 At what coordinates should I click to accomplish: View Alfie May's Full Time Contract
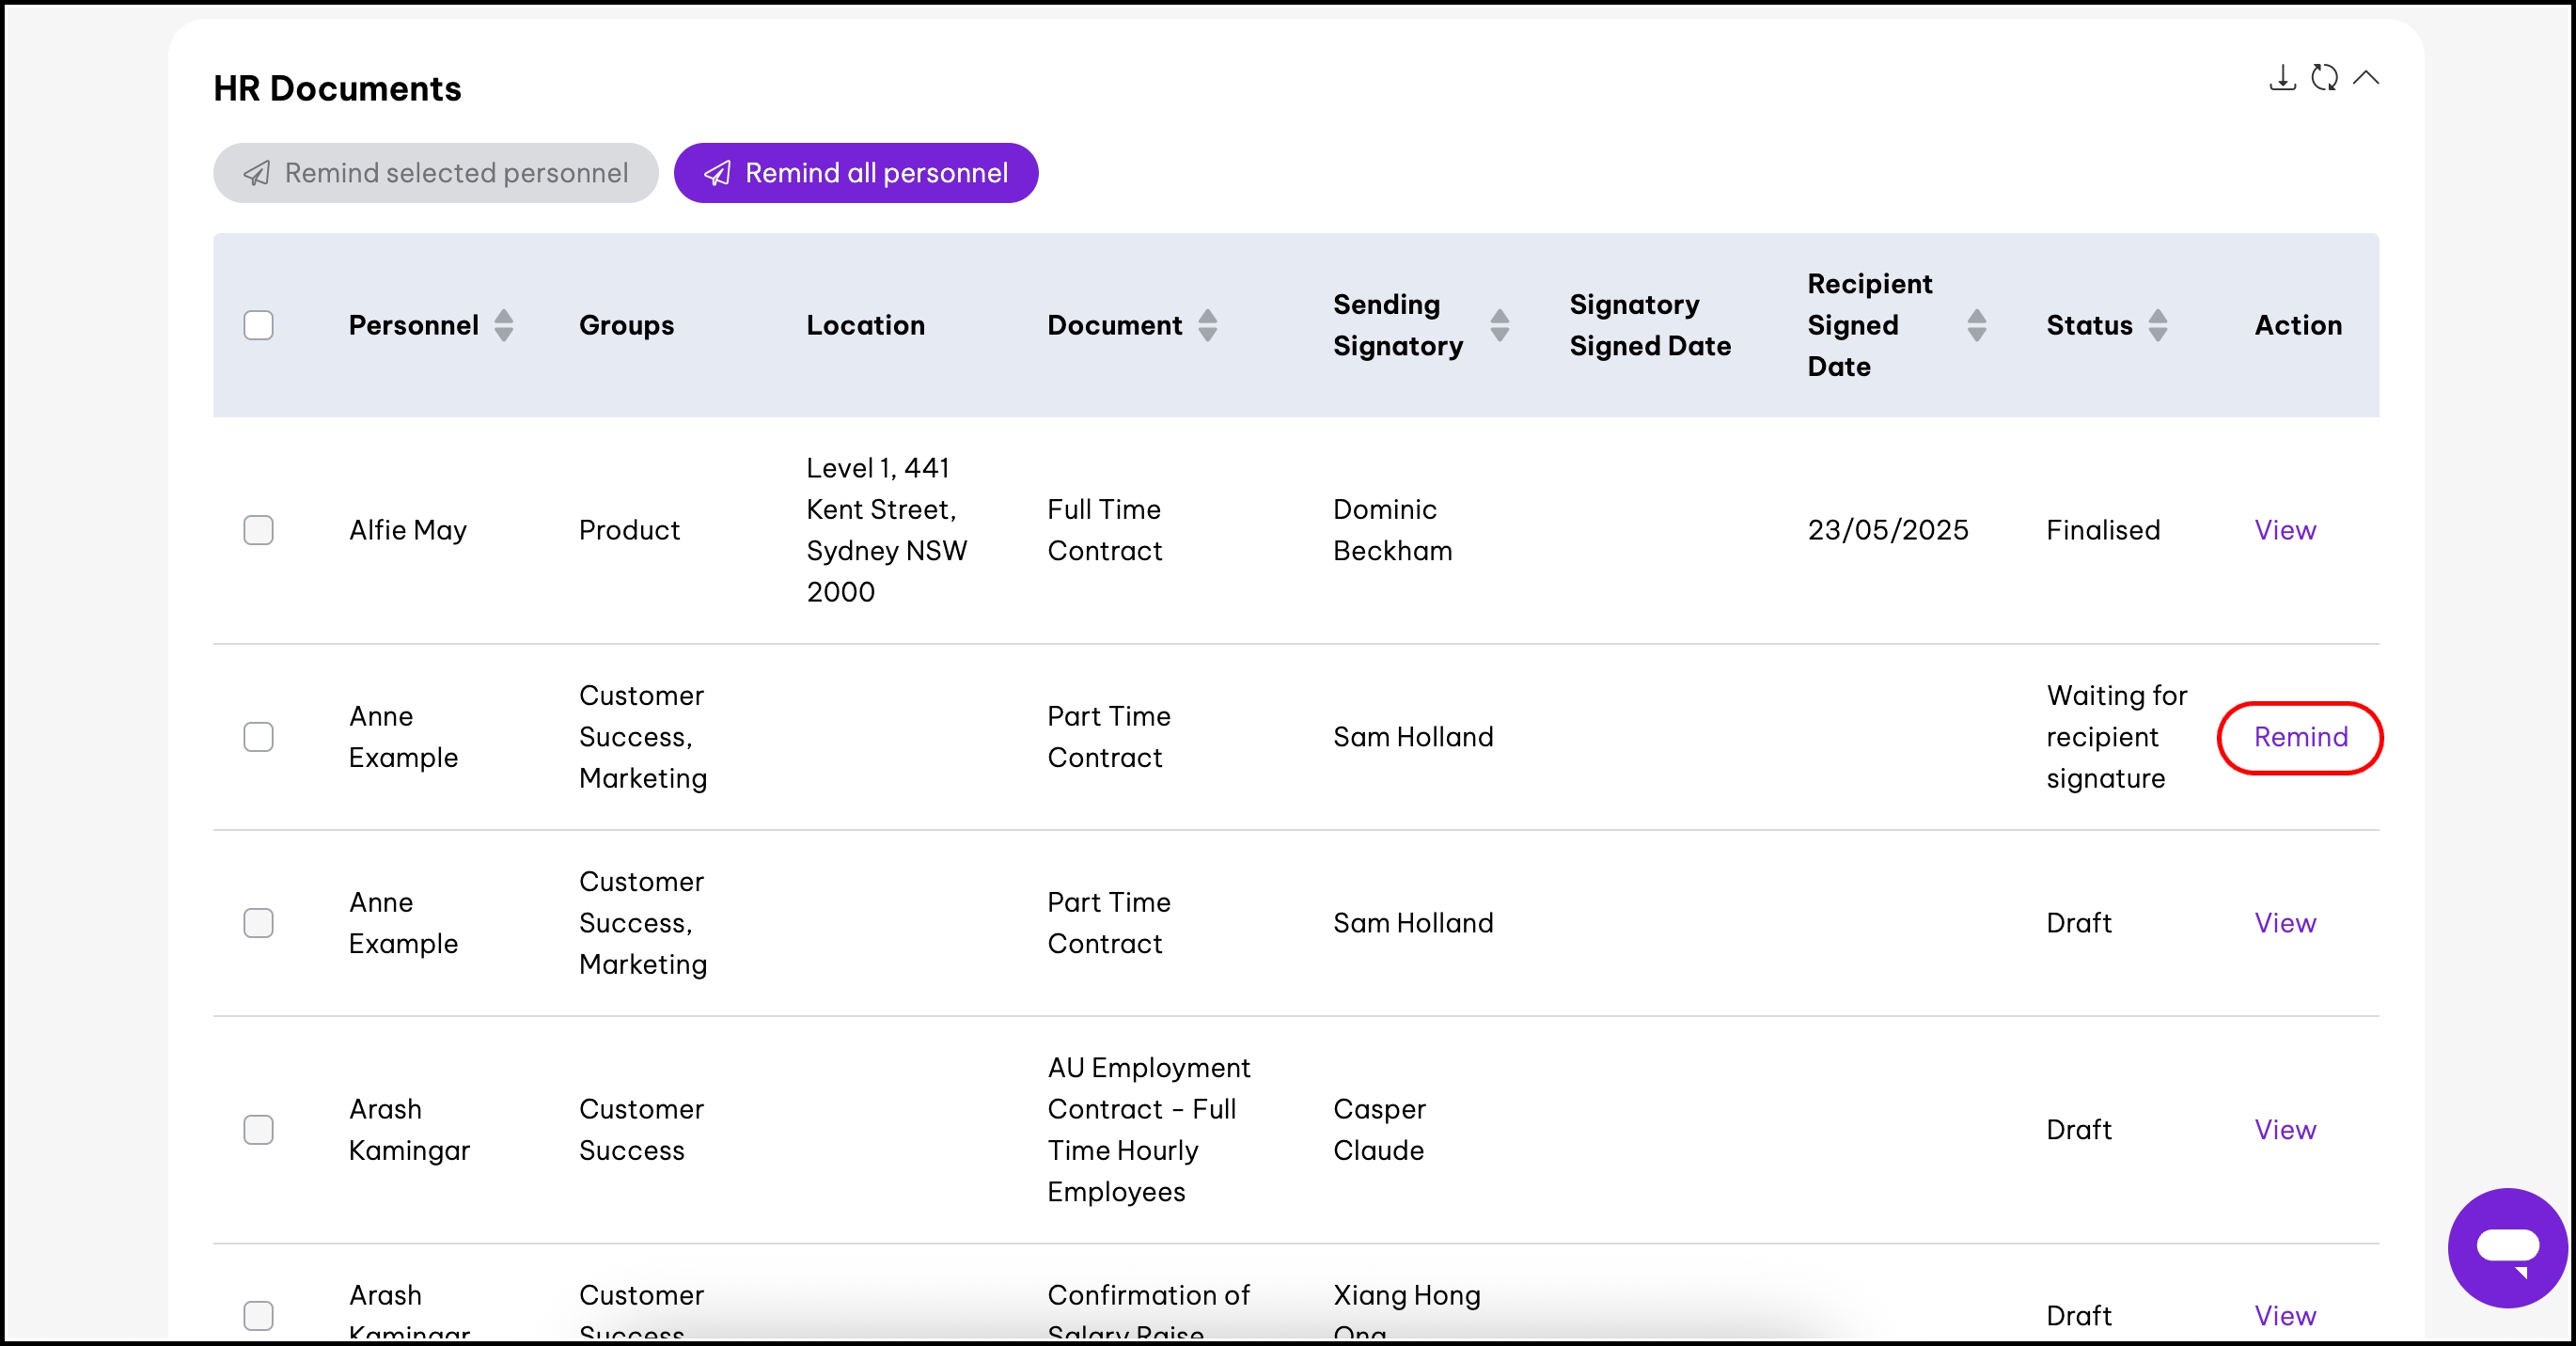click(x=2285, y=530)
